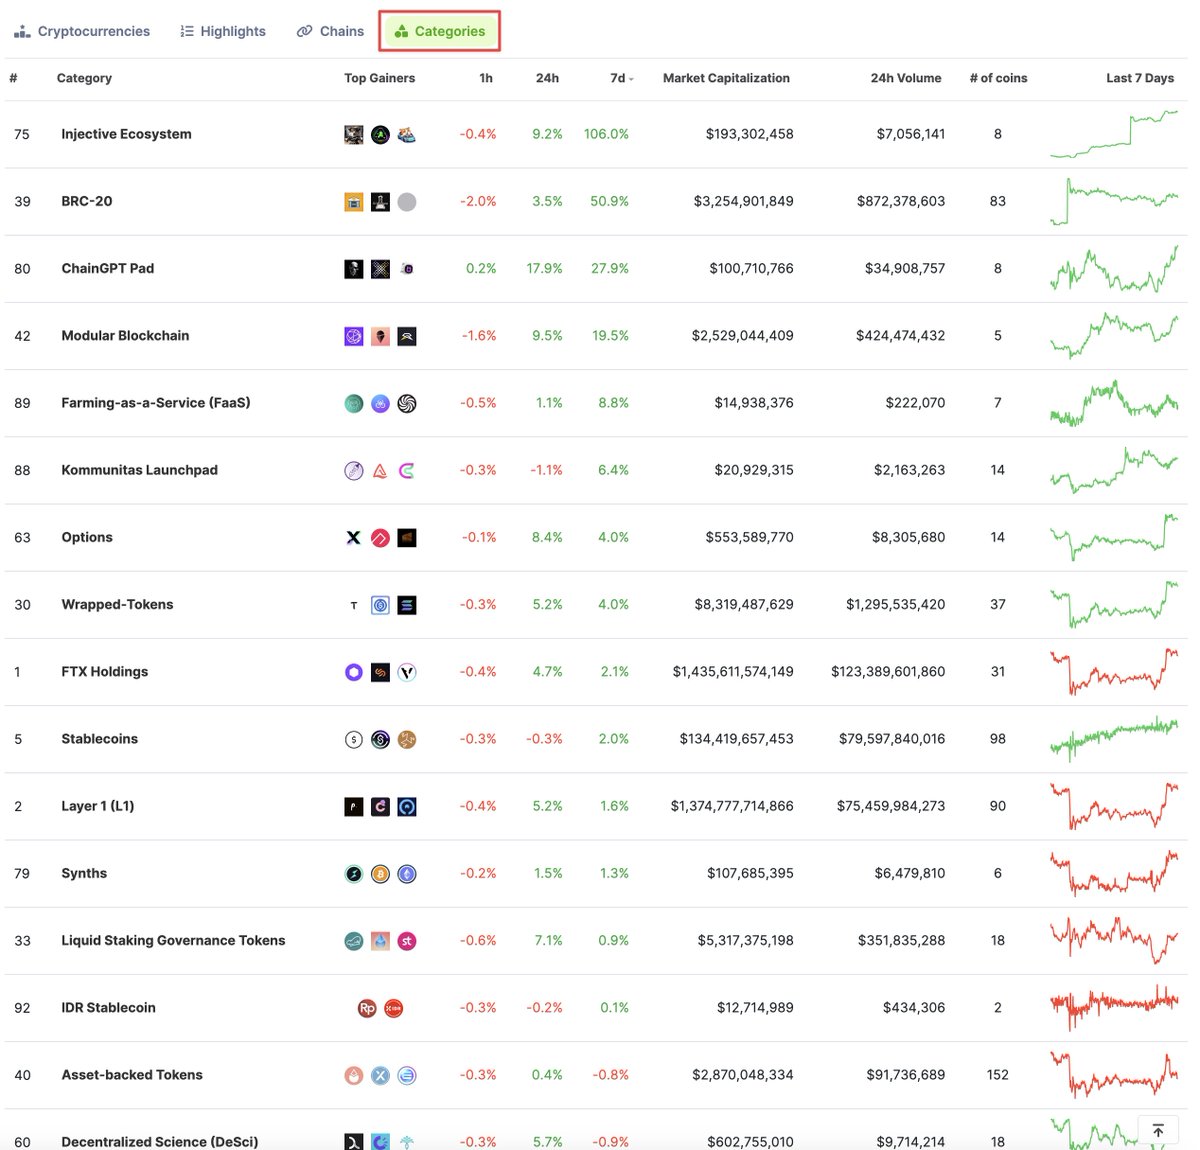
Task: Open Kommunitas Launchpad category
Action: [139, 470]
